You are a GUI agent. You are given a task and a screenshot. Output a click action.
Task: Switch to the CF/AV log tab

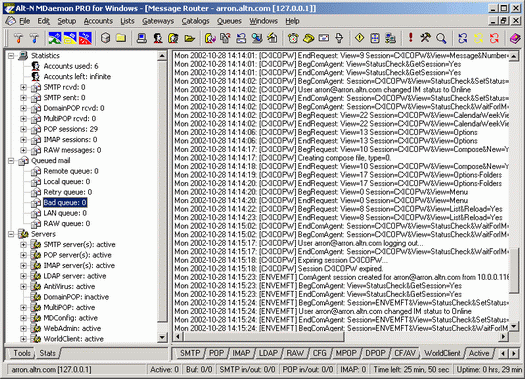[404, 353]
